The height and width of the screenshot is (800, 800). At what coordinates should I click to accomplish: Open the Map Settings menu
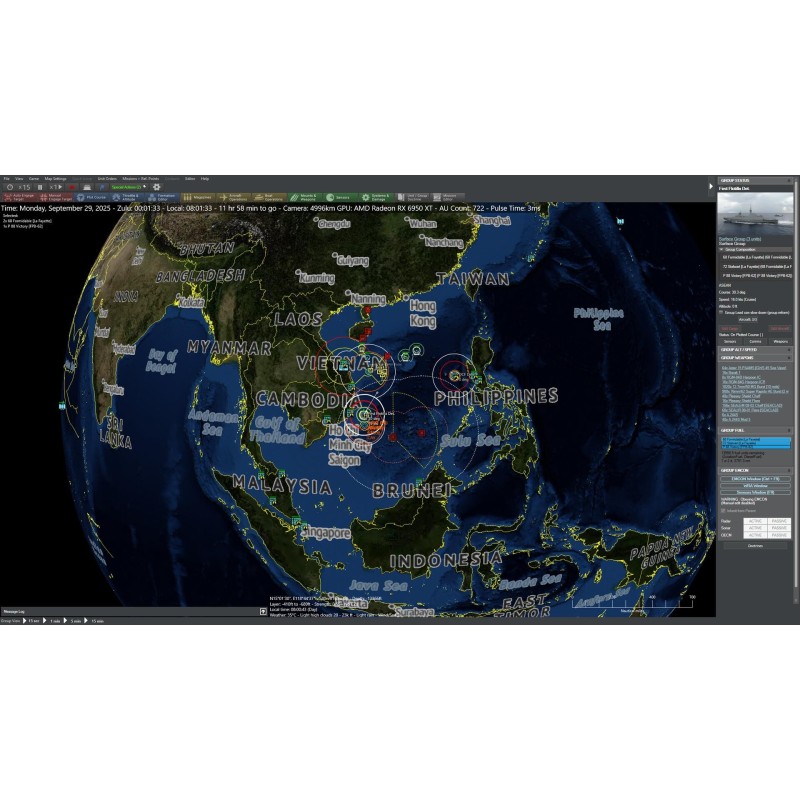(x=54, y=178)
